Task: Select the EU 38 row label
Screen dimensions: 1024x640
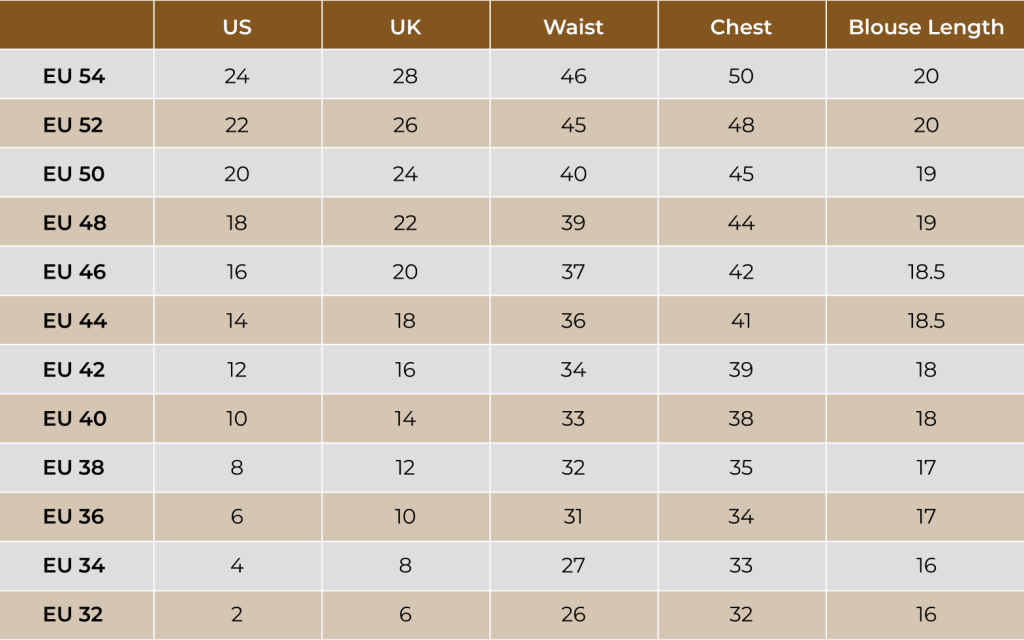Action: [x=74, y=468]
